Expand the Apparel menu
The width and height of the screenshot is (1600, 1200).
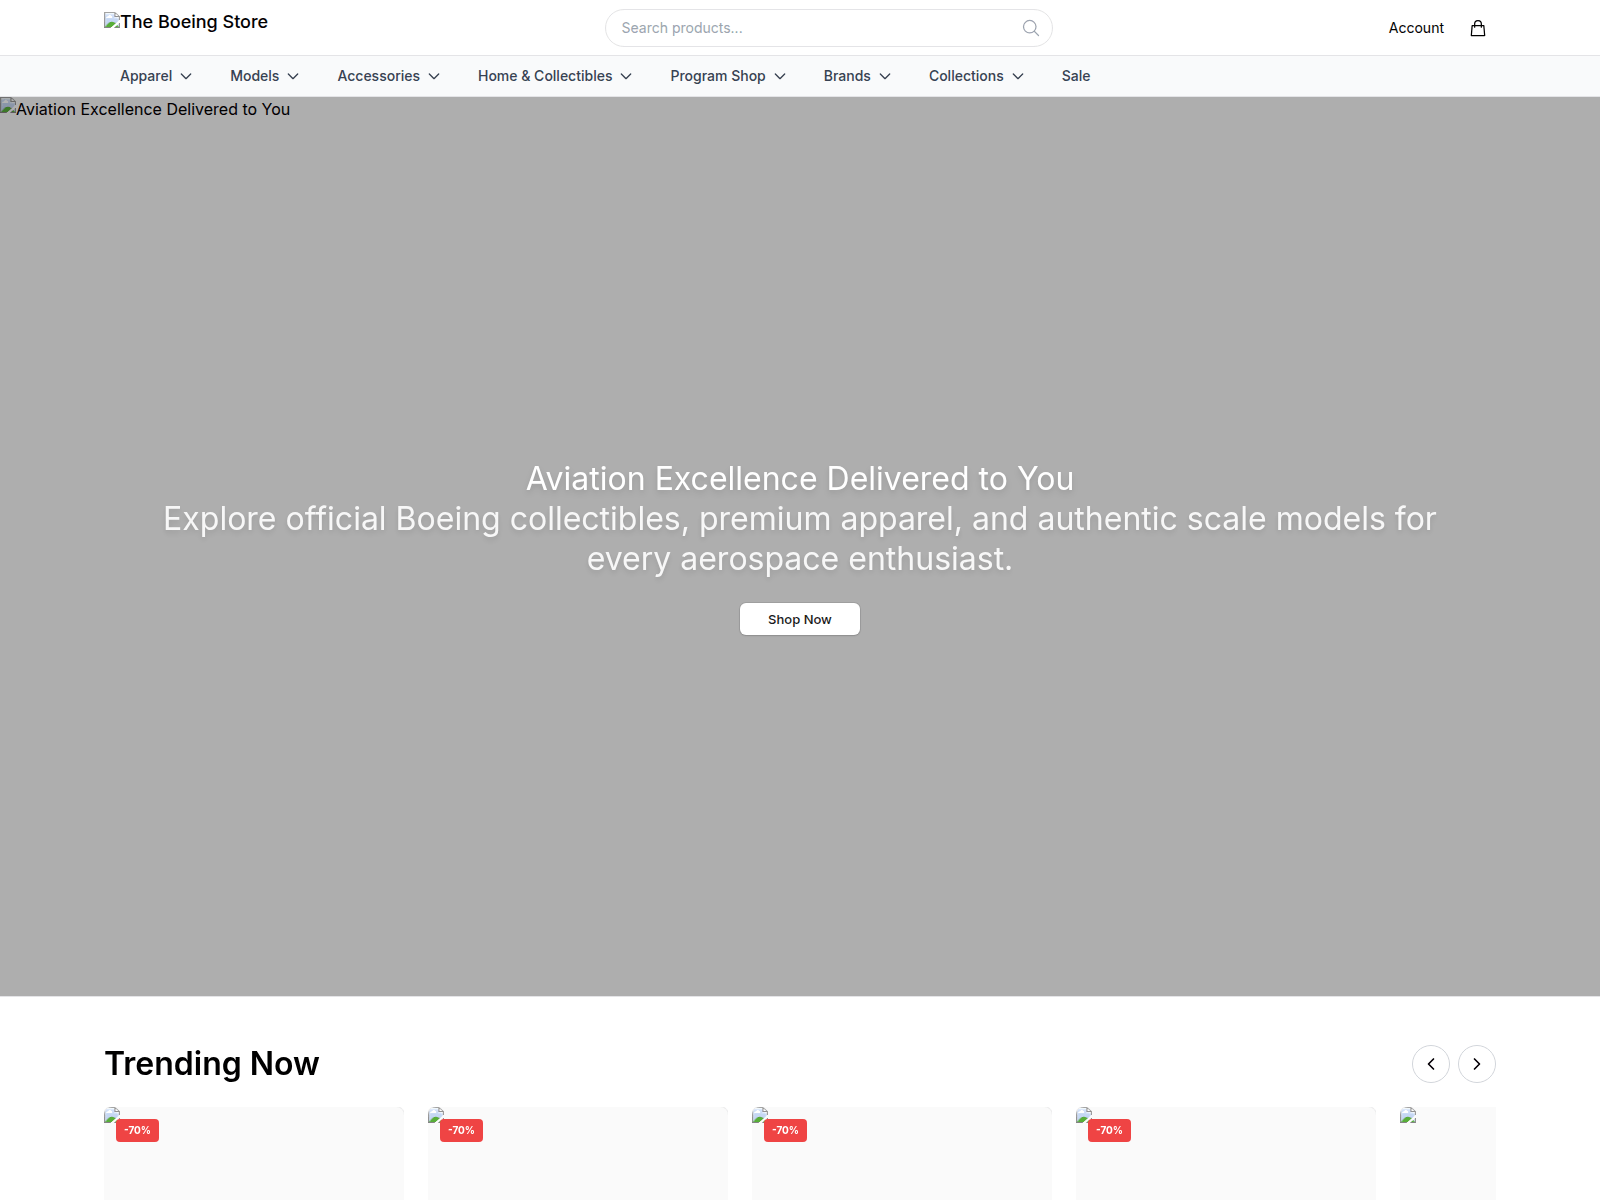156,76
